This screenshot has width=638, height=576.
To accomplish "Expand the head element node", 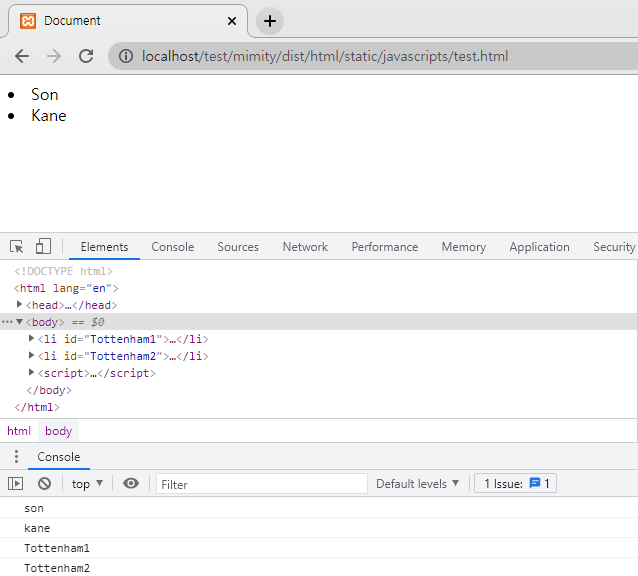I will click(x=19, y=304).
